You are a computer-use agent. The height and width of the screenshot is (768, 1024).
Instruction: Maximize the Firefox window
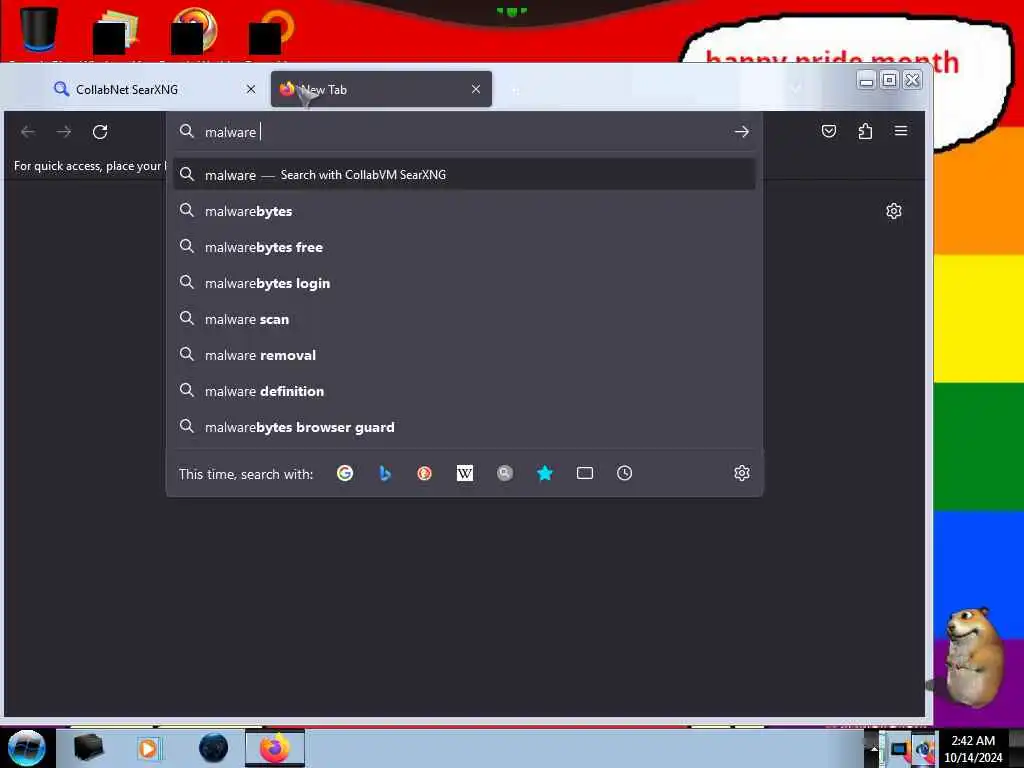889,80
